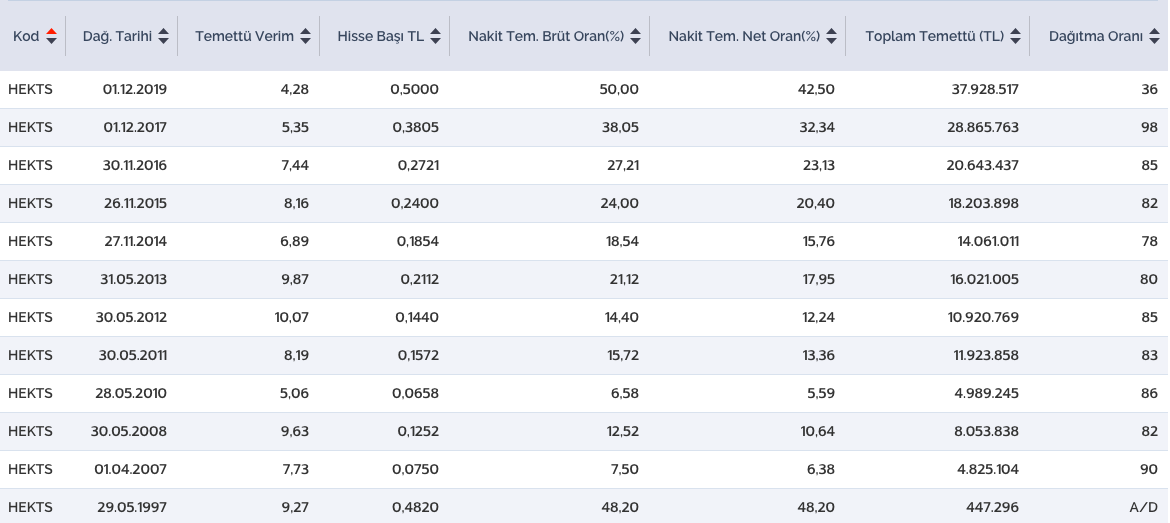Click net rate value 5,59
This screenshot has height=523, width=1170.
(x=822, y=394)
